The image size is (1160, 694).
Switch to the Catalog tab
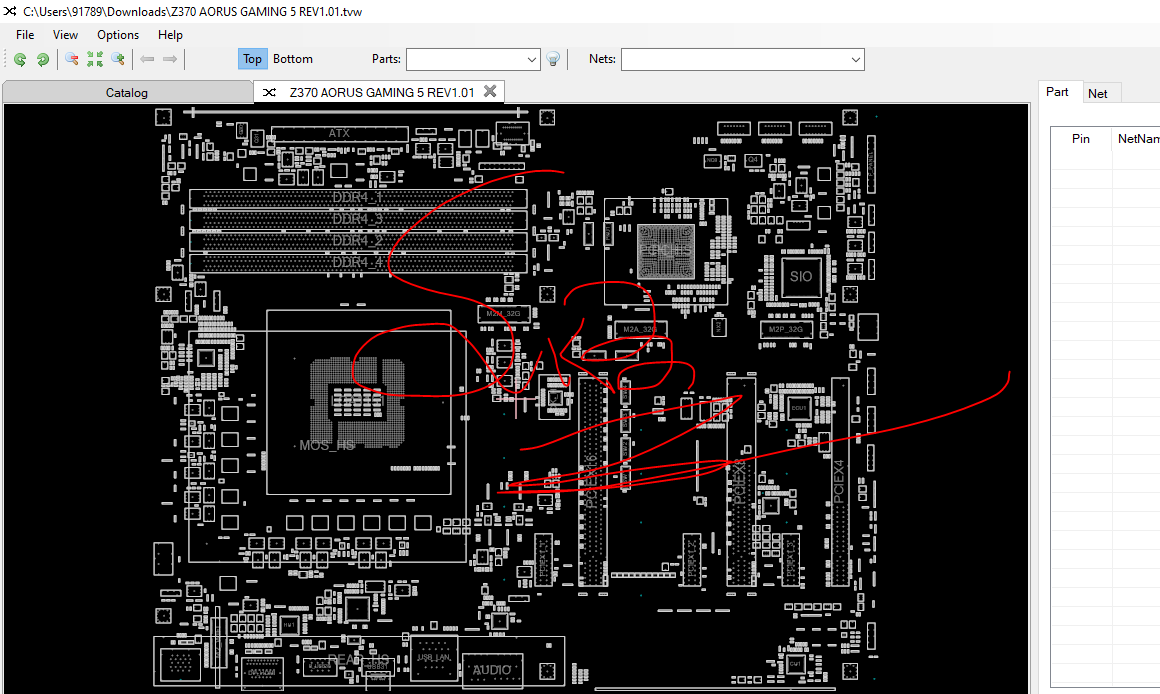point(127,92)
